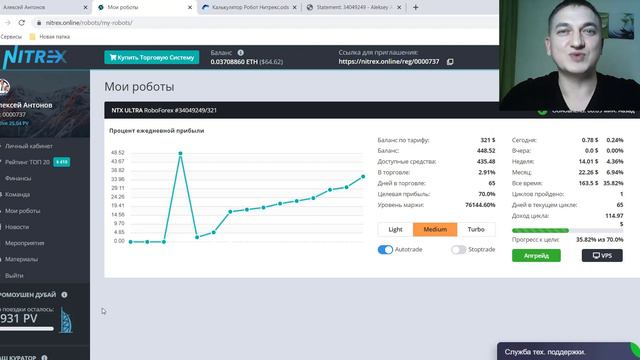The image size is (640, 360).
Task: Open a new browser tab
Action: 416,7
